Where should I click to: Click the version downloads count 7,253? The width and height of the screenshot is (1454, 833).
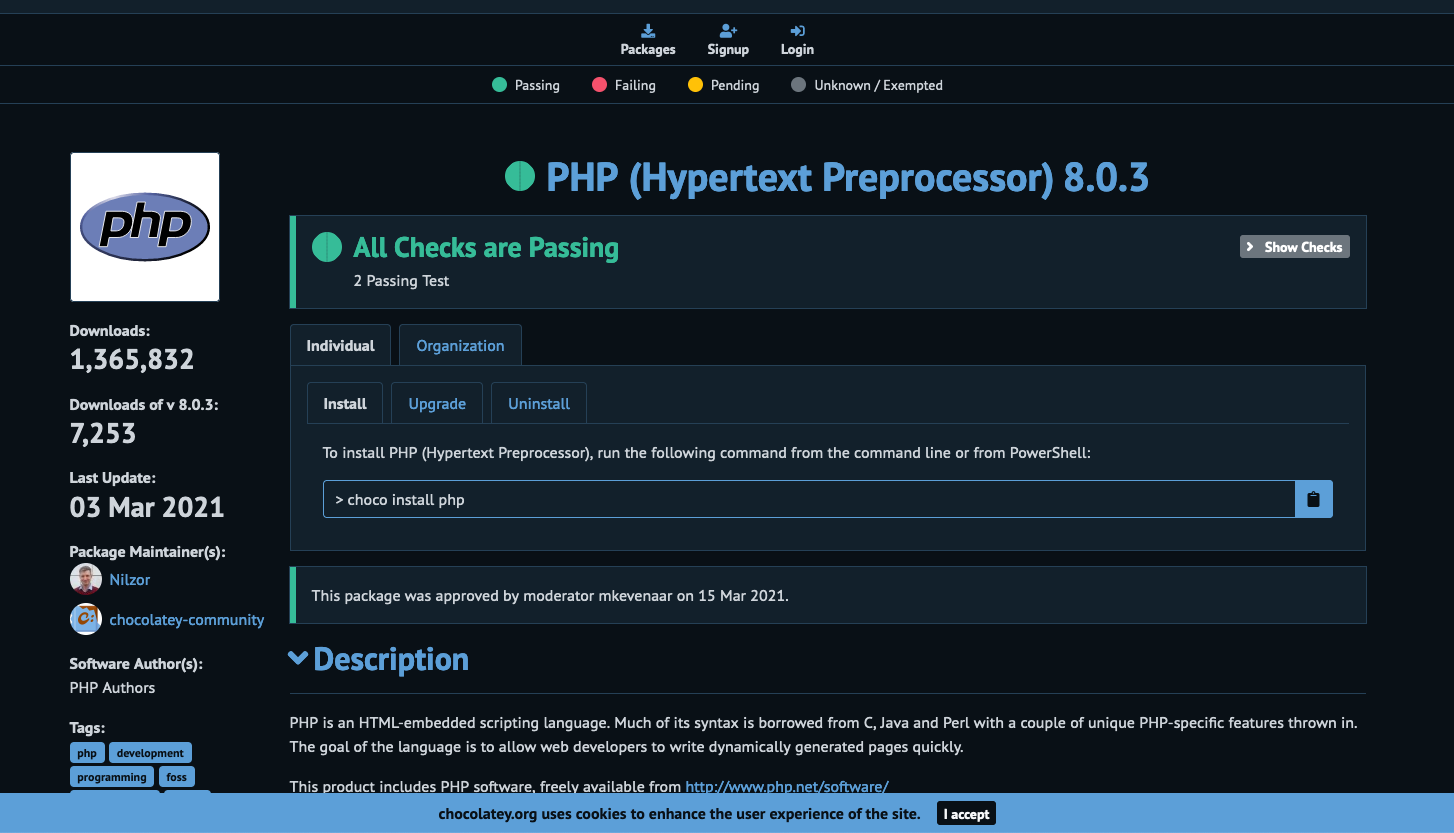[x=103, y=434]
